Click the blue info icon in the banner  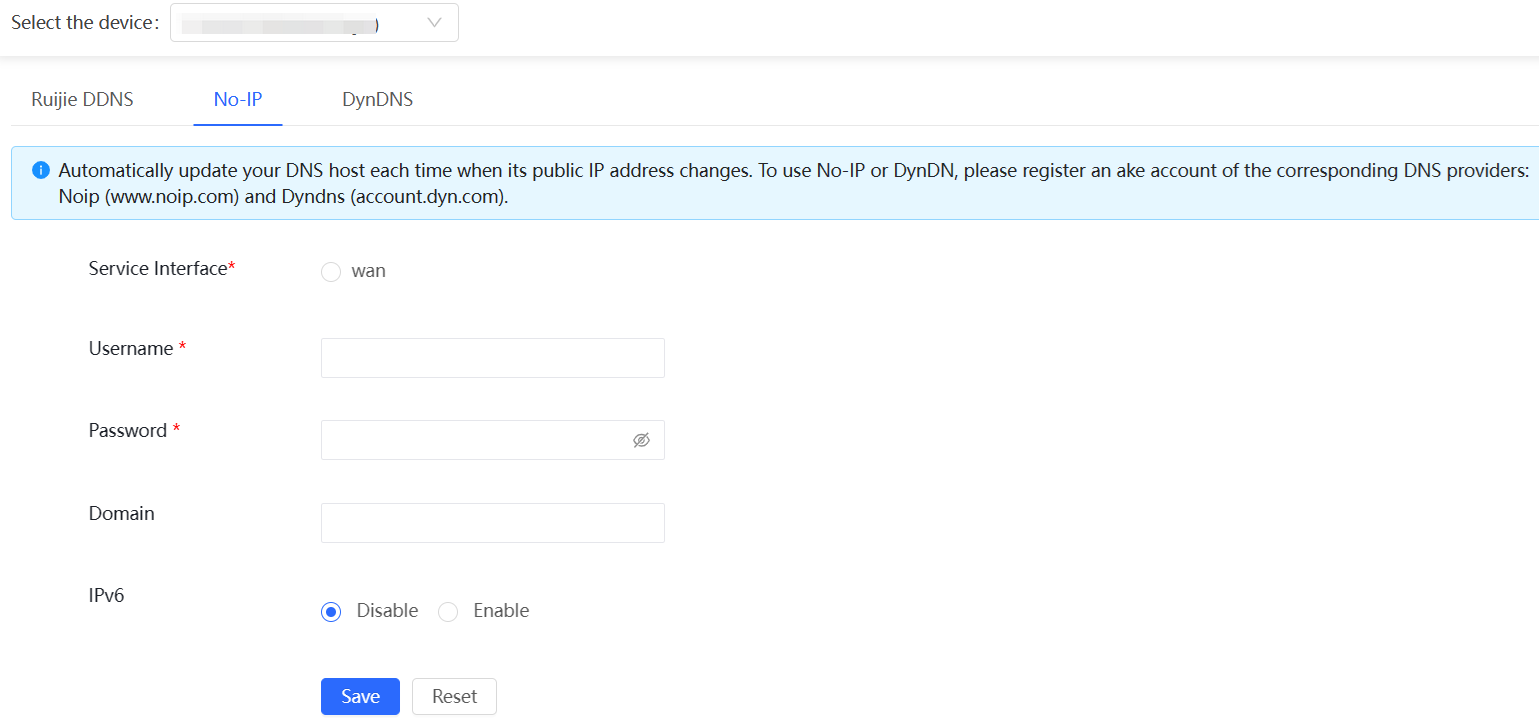pyautogui.click(x=41, y=171)
